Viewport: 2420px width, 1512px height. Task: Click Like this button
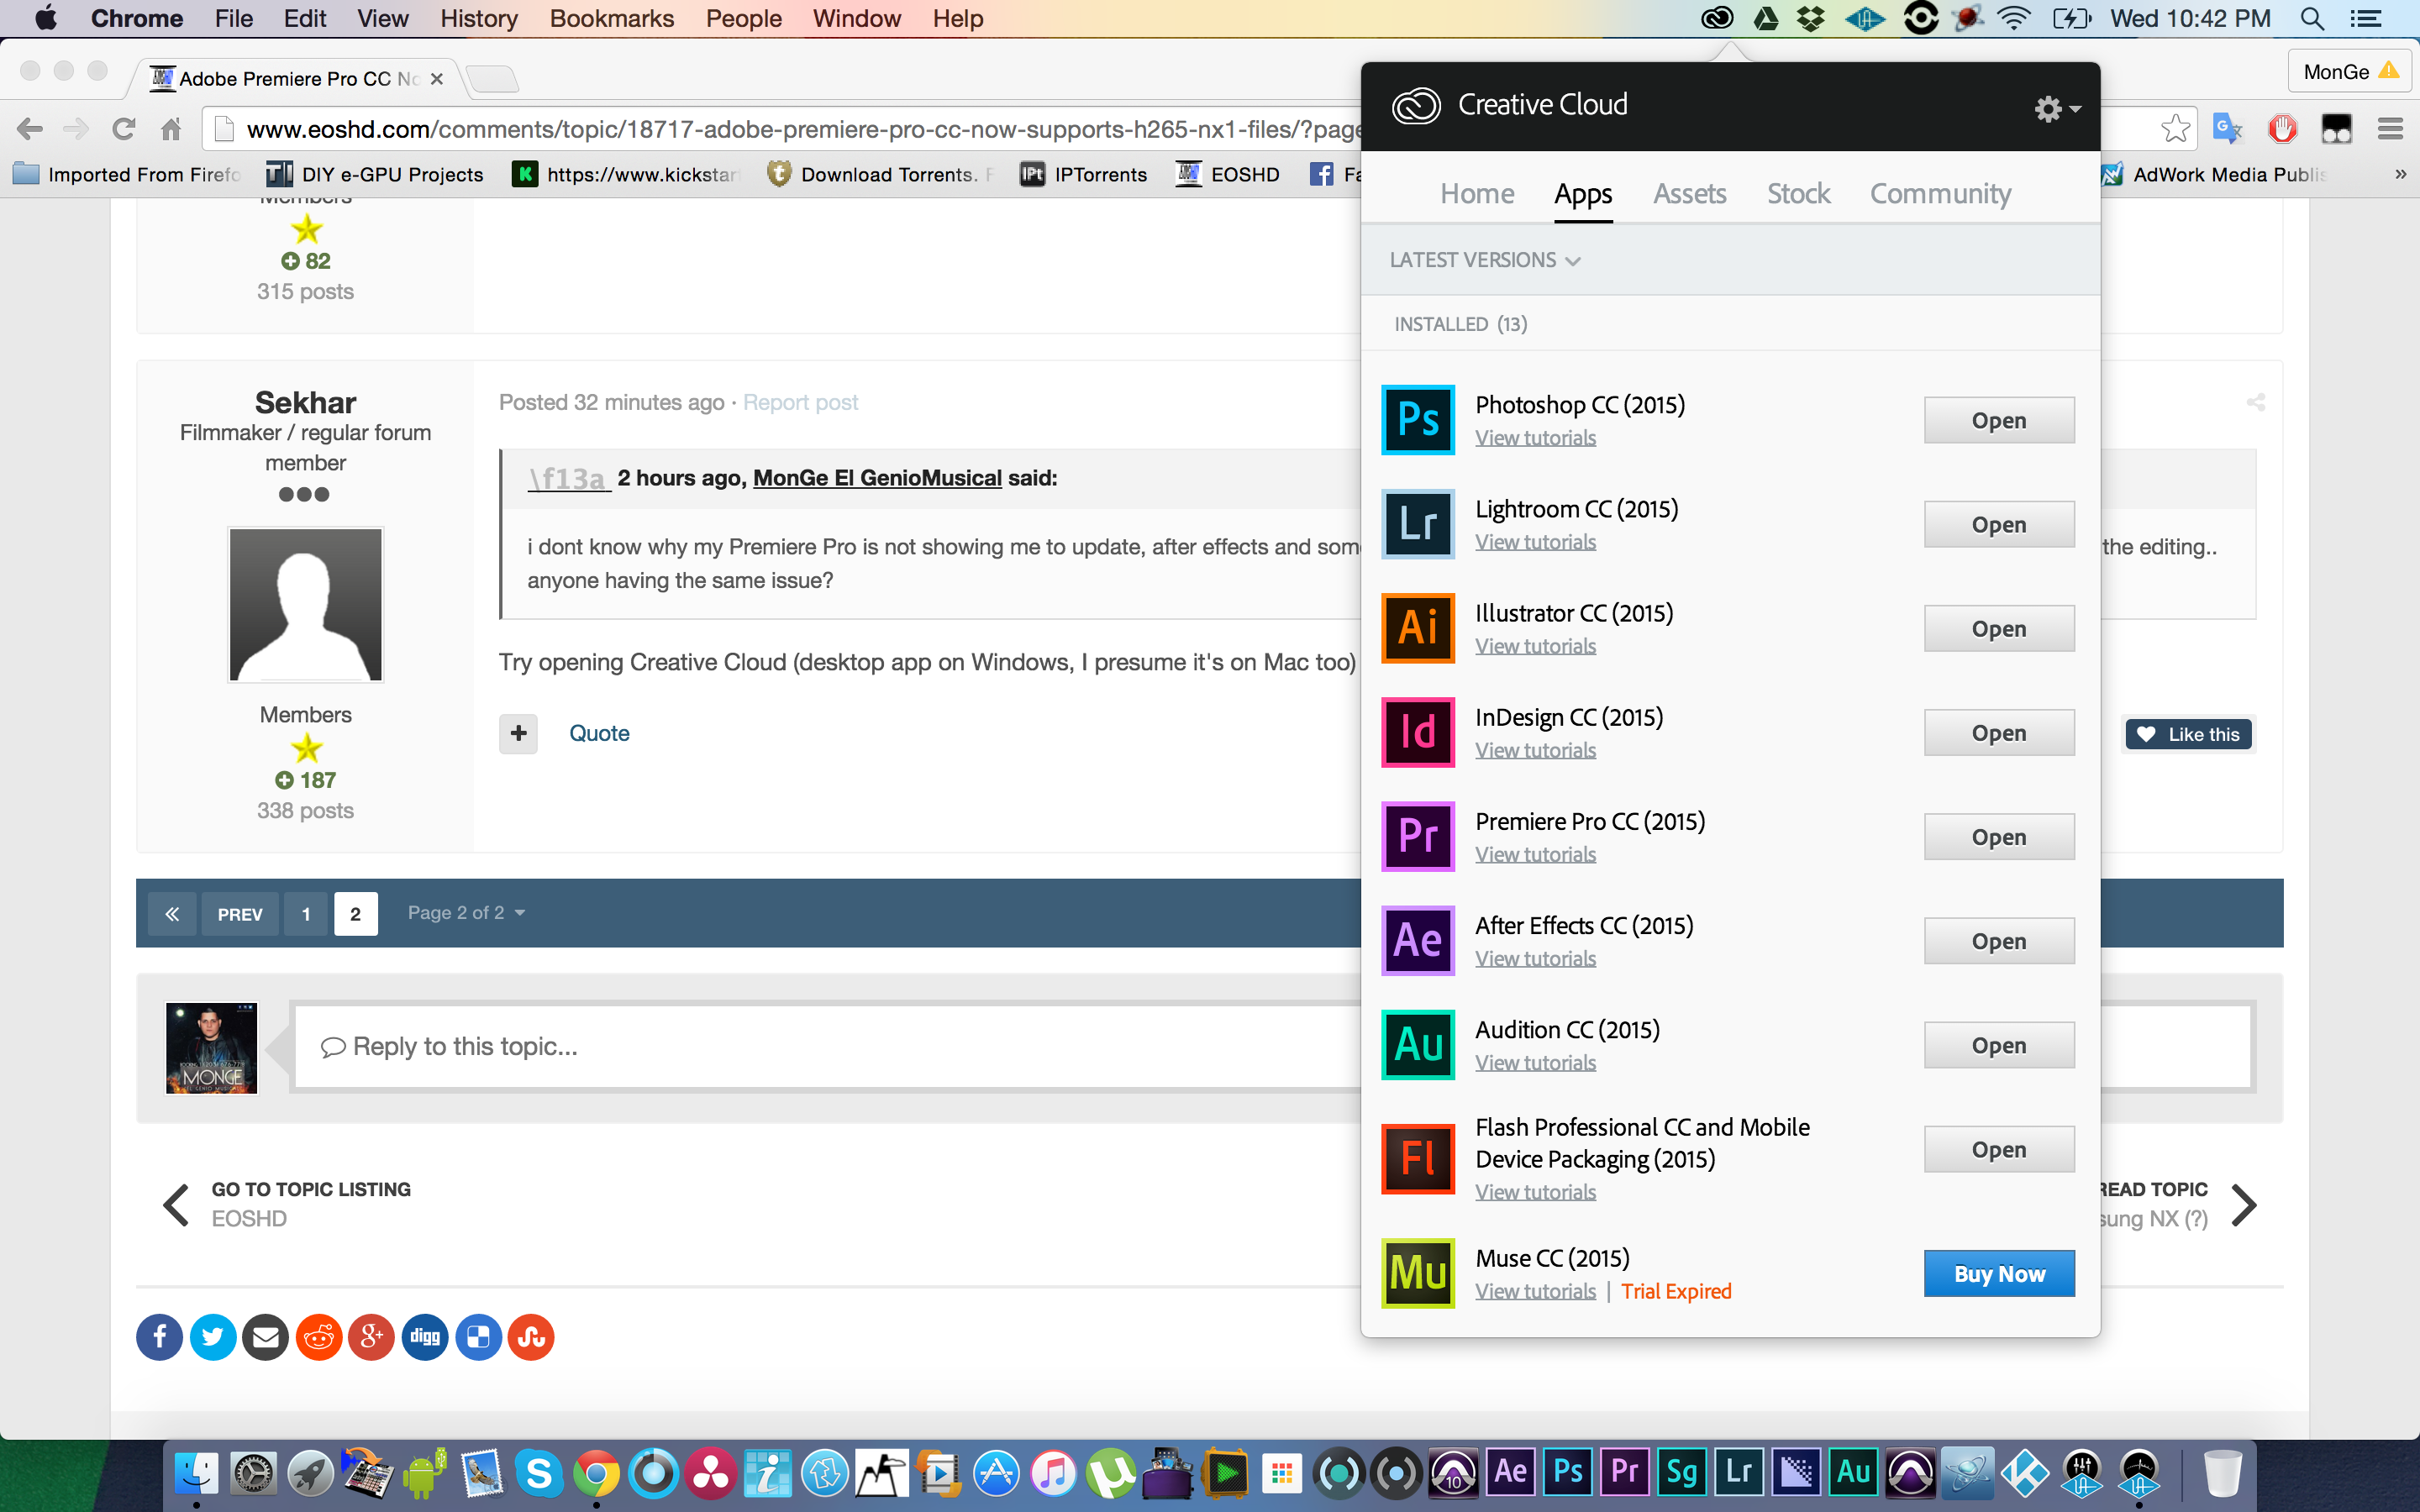[2188, 734]
